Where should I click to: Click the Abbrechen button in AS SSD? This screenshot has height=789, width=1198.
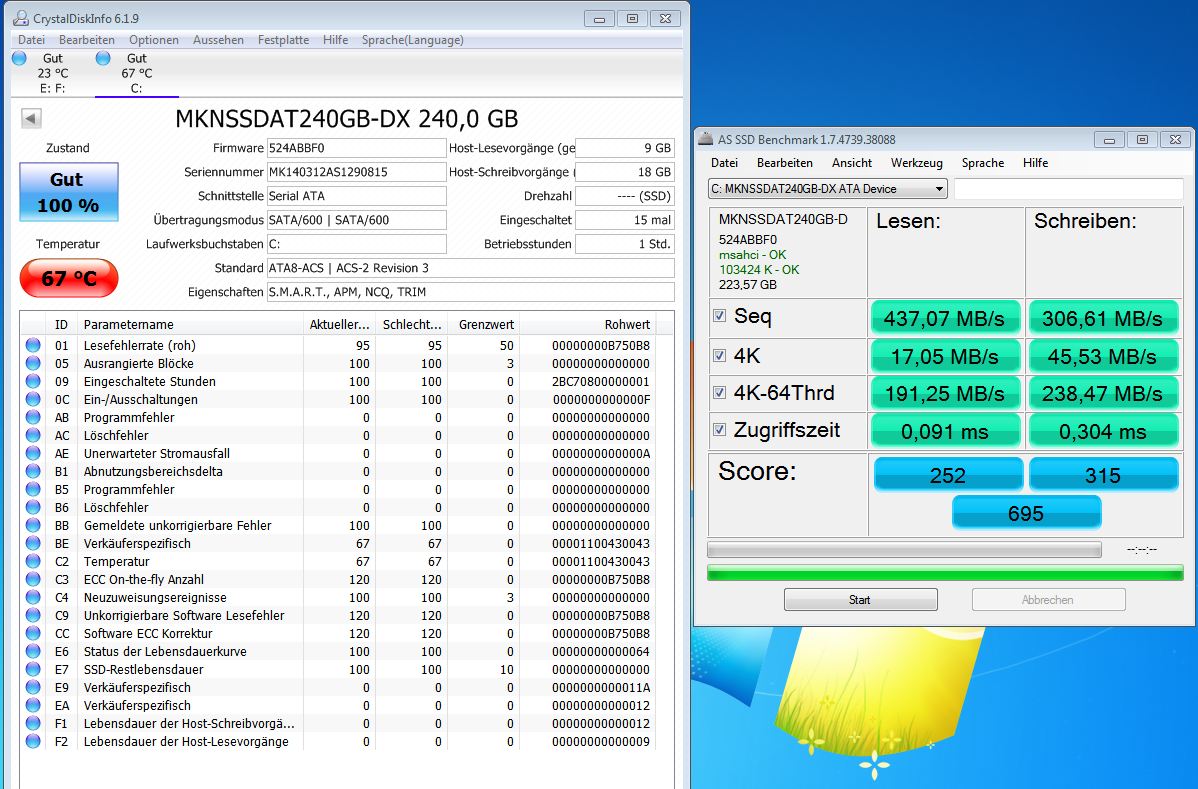(x=1048, y=600)
